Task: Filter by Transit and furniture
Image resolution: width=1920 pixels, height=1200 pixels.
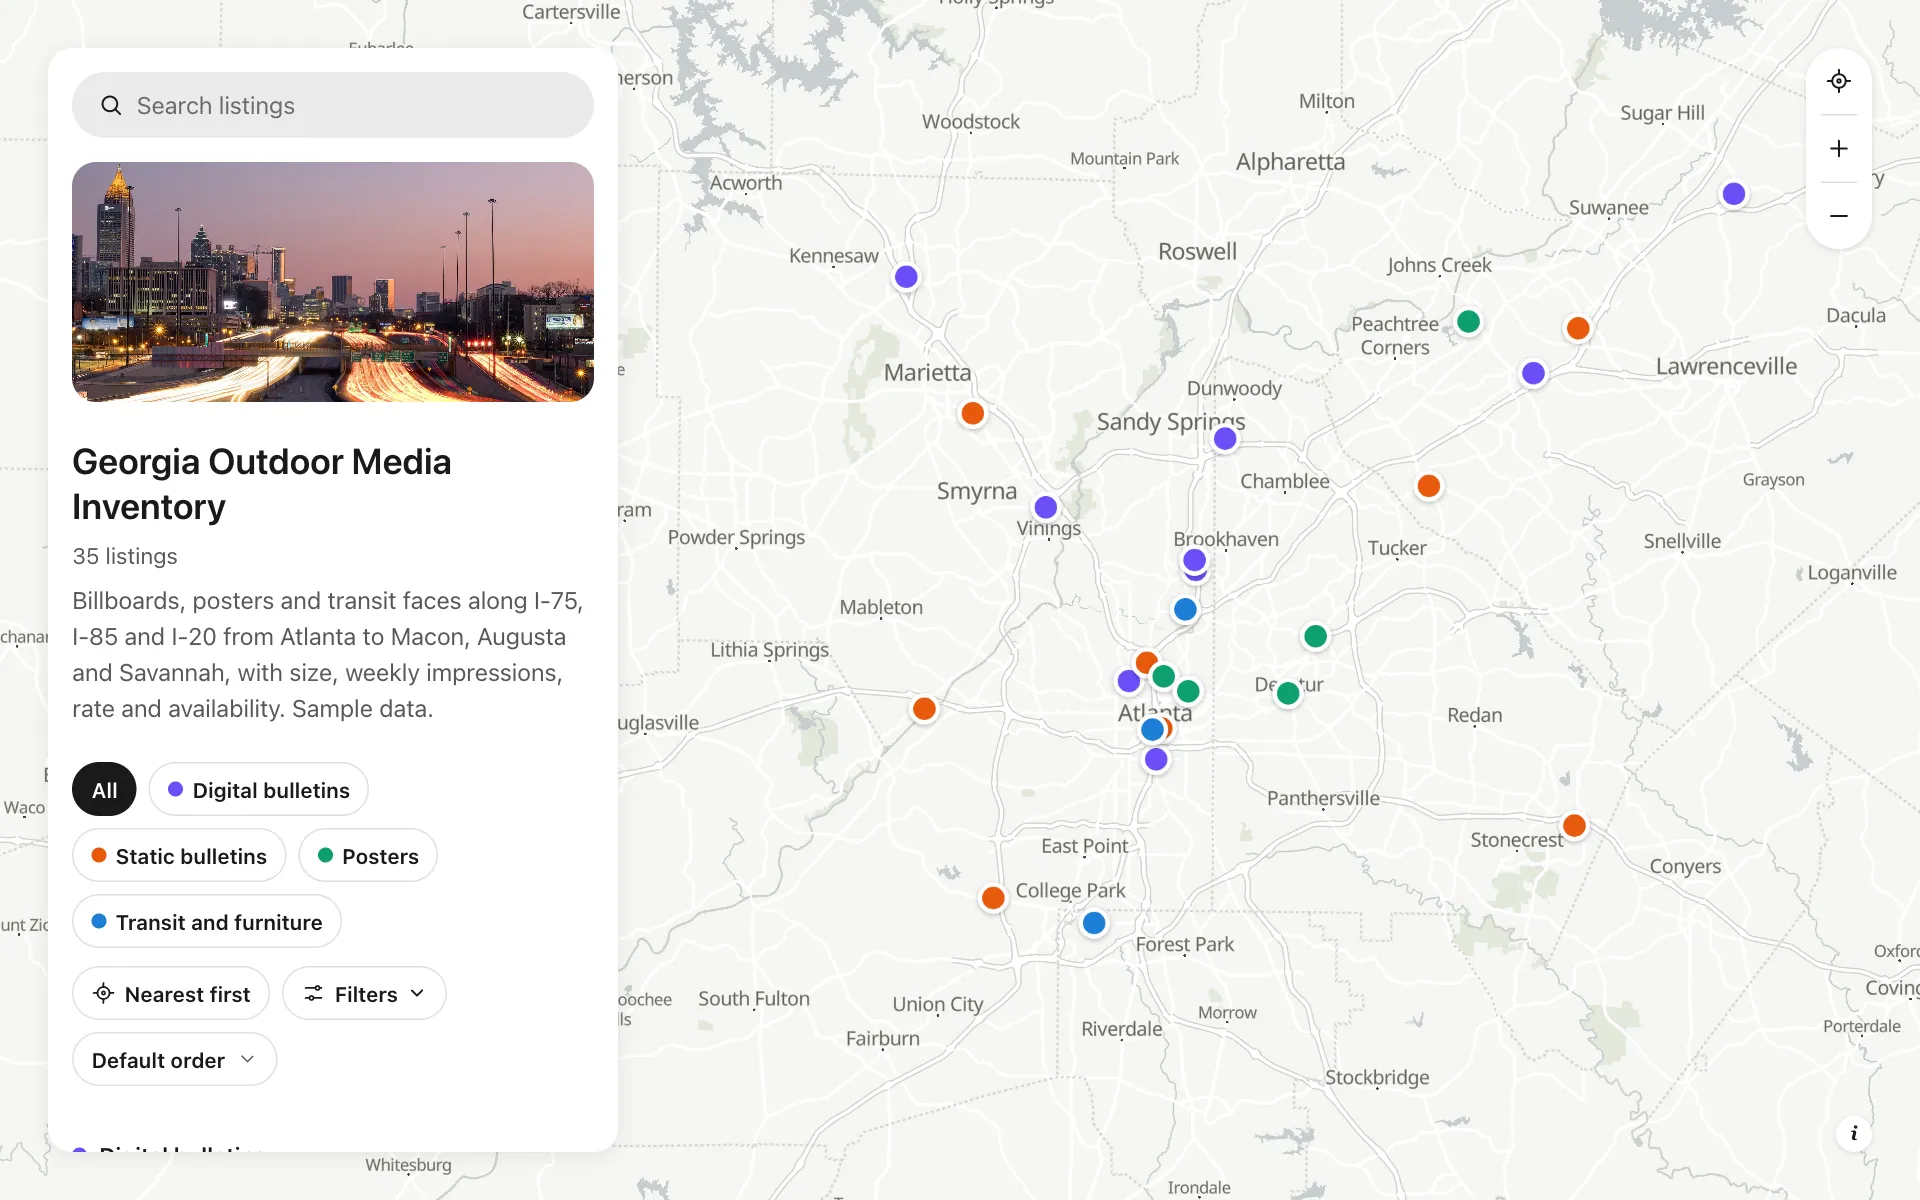Action: (207, 921)
